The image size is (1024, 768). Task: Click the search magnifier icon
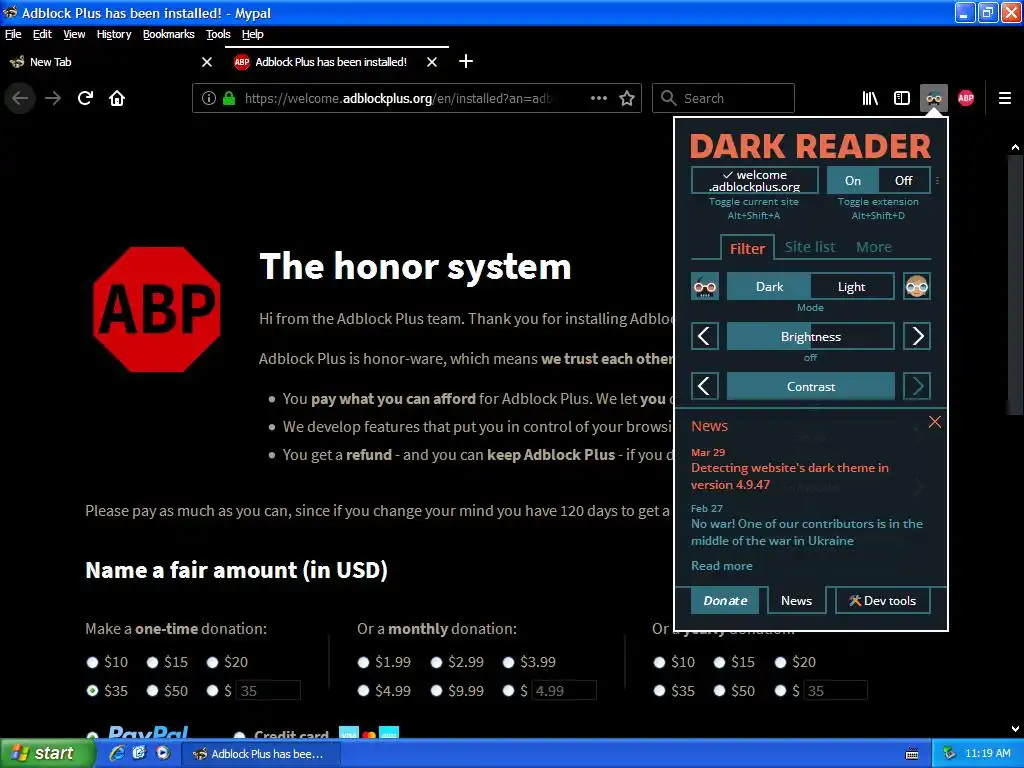(x=668, y=98)
